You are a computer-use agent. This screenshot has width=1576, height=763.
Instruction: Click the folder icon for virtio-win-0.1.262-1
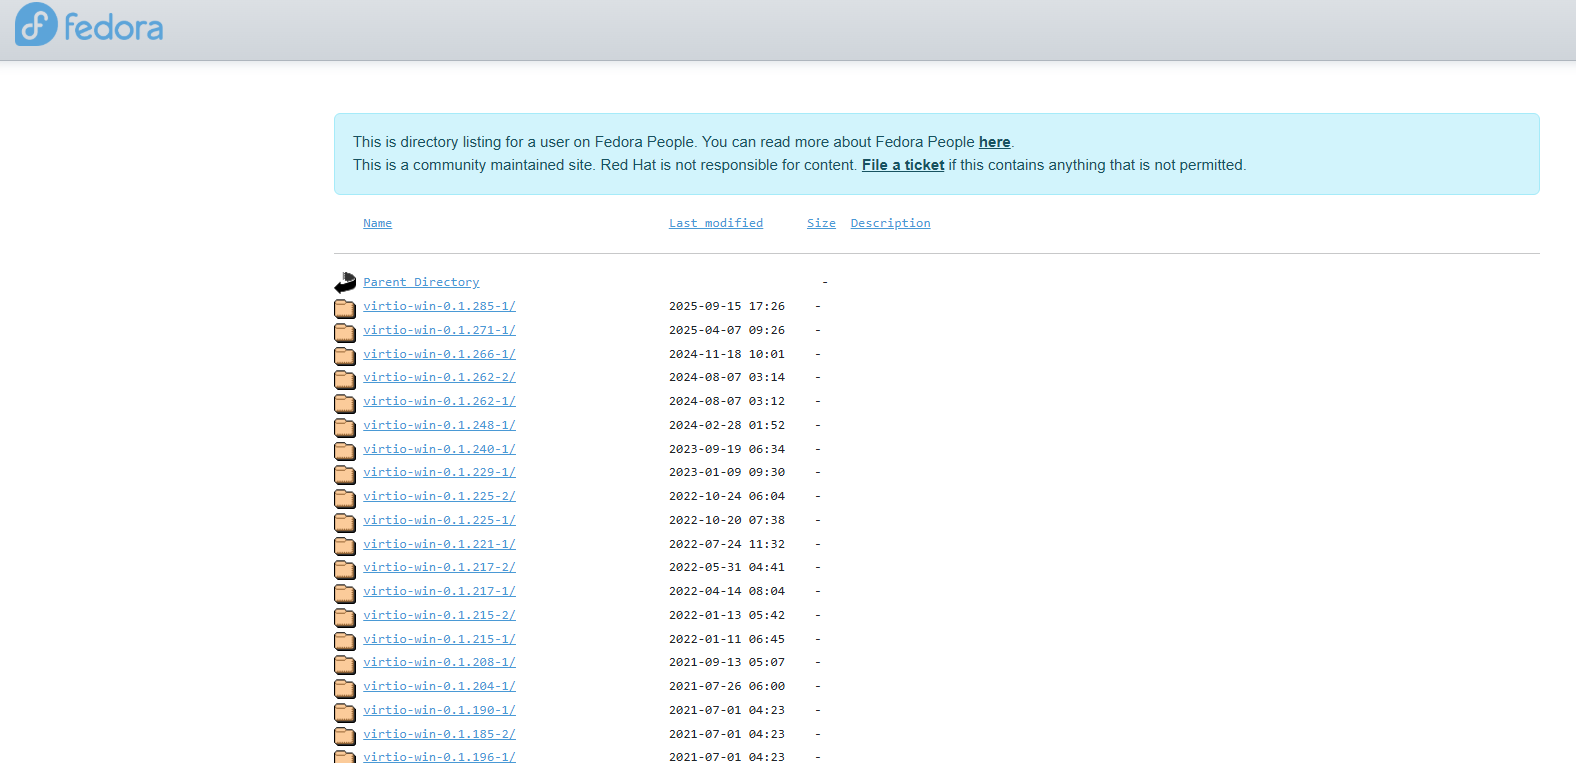tap(345, 402)
